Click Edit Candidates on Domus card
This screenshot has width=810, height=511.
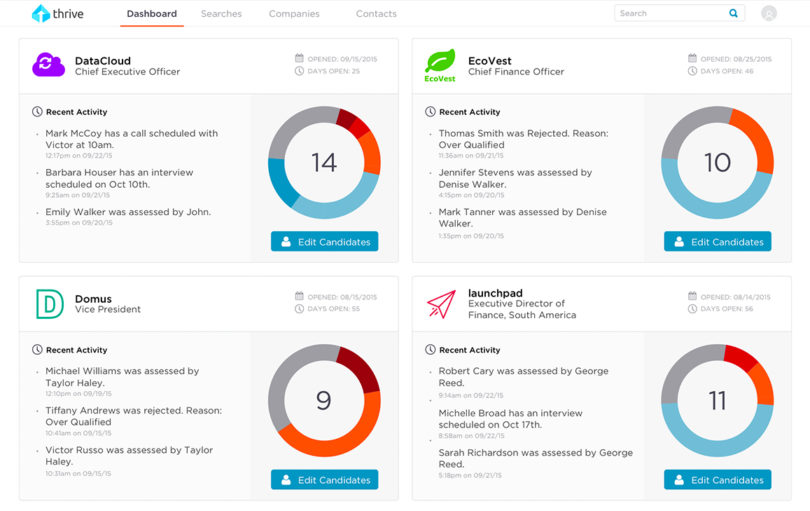(324, 479)
